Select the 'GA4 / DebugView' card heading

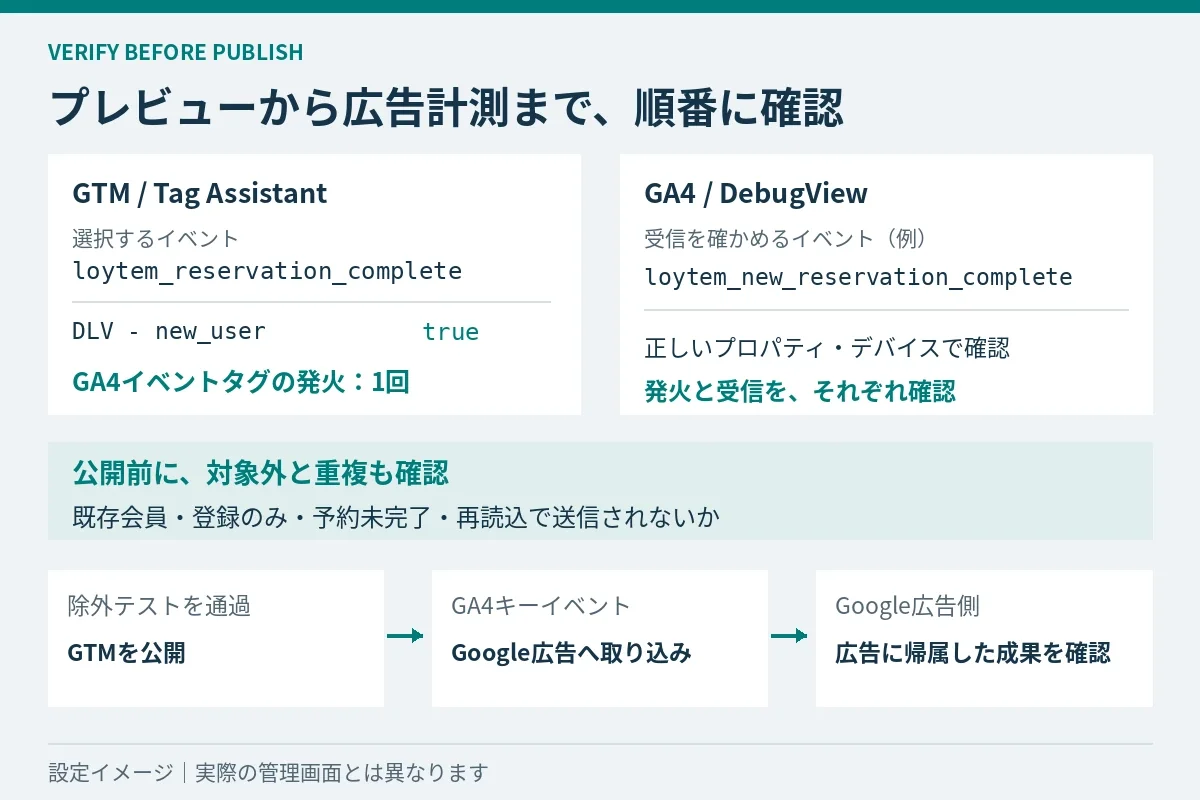click(756, 193)
